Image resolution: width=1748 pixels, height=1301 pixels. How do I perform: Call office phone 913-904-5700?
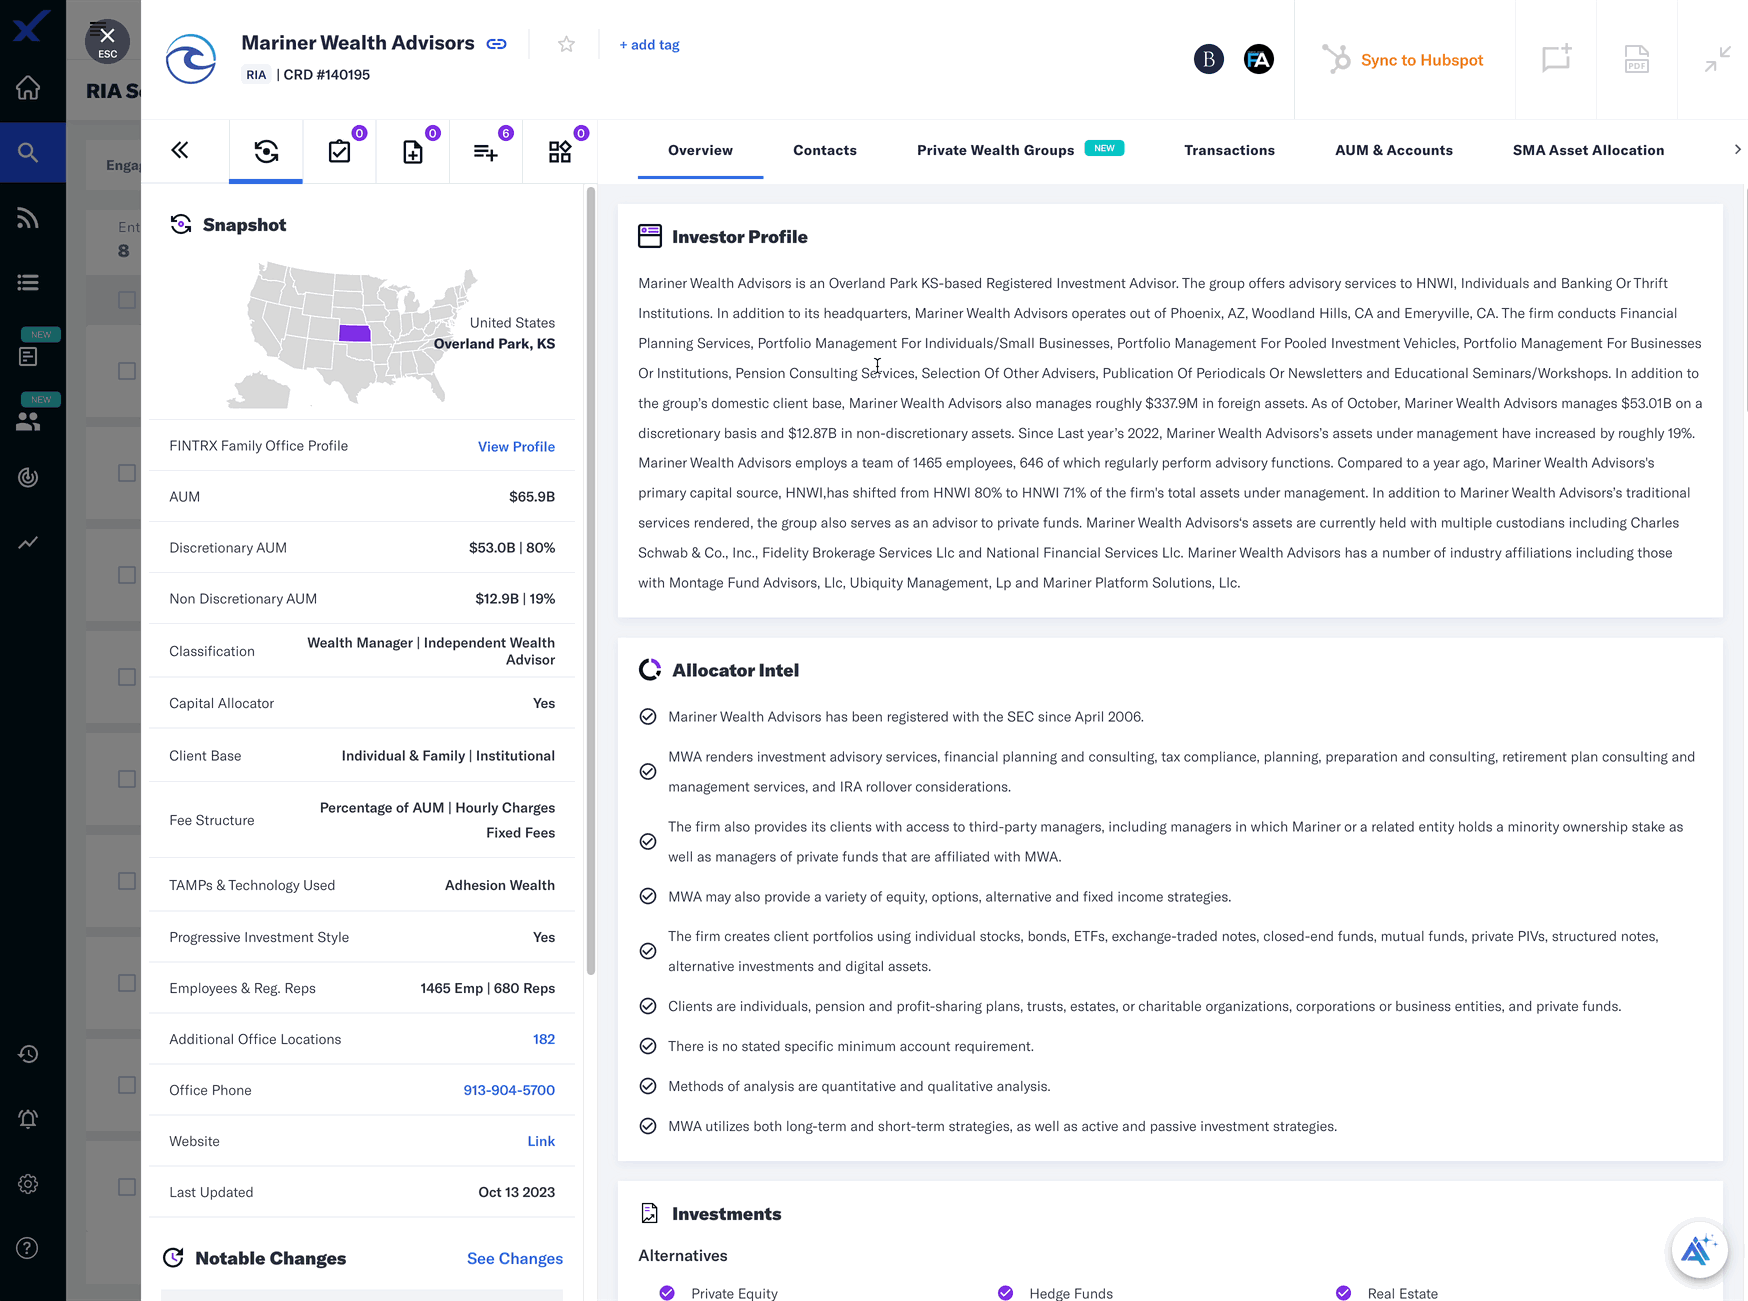[x=509, y=1091]
